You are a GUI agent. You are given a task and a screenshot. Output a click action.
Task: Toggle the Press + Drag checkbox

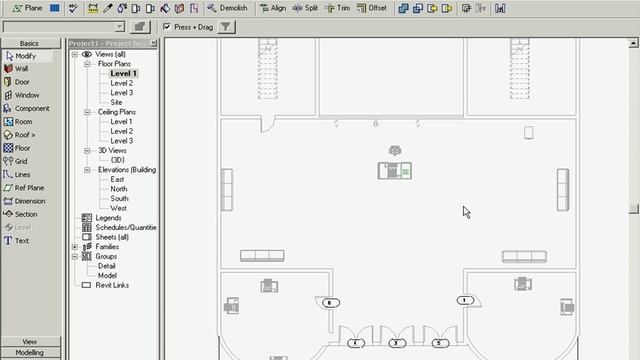click(167, 27)
